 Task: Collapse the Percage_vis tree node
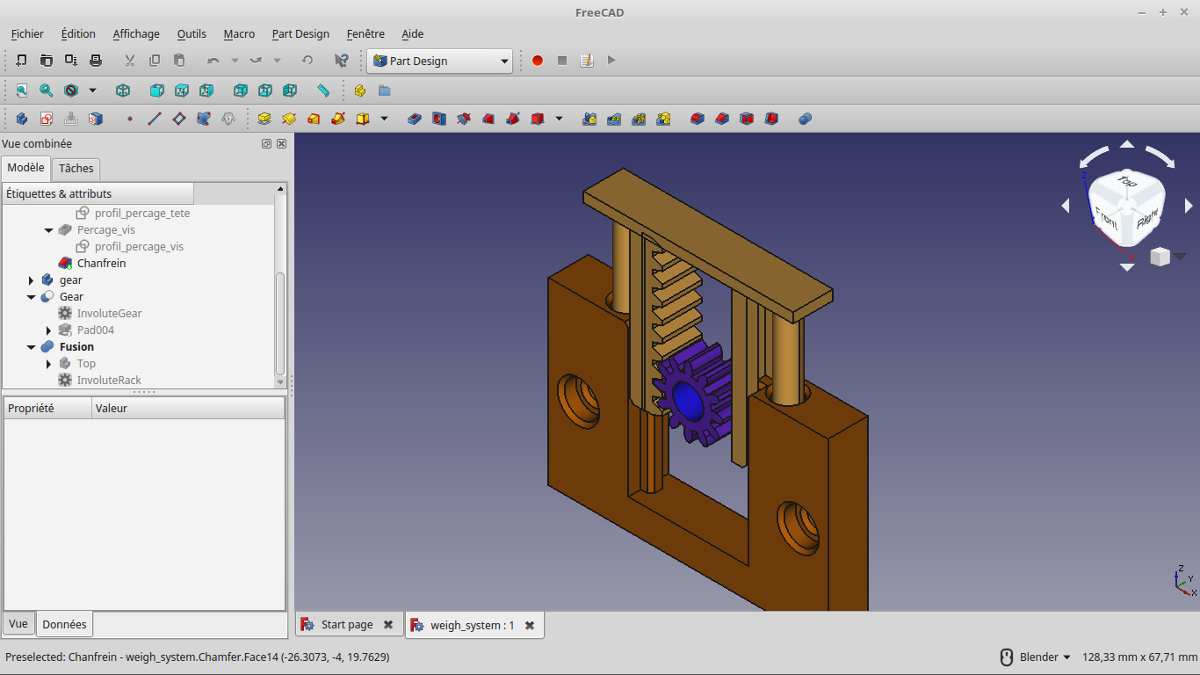(49, 230)
